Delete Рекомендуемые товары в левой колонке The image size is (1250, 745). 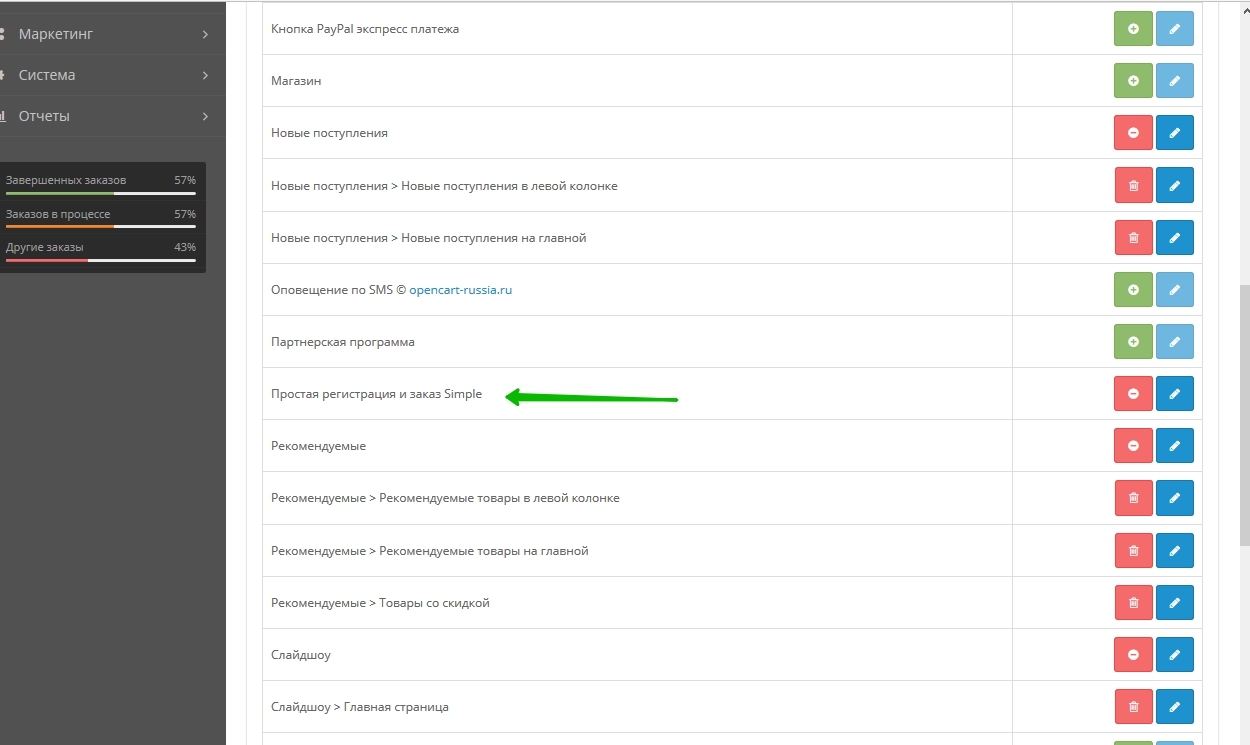(x=1133, y=498)
